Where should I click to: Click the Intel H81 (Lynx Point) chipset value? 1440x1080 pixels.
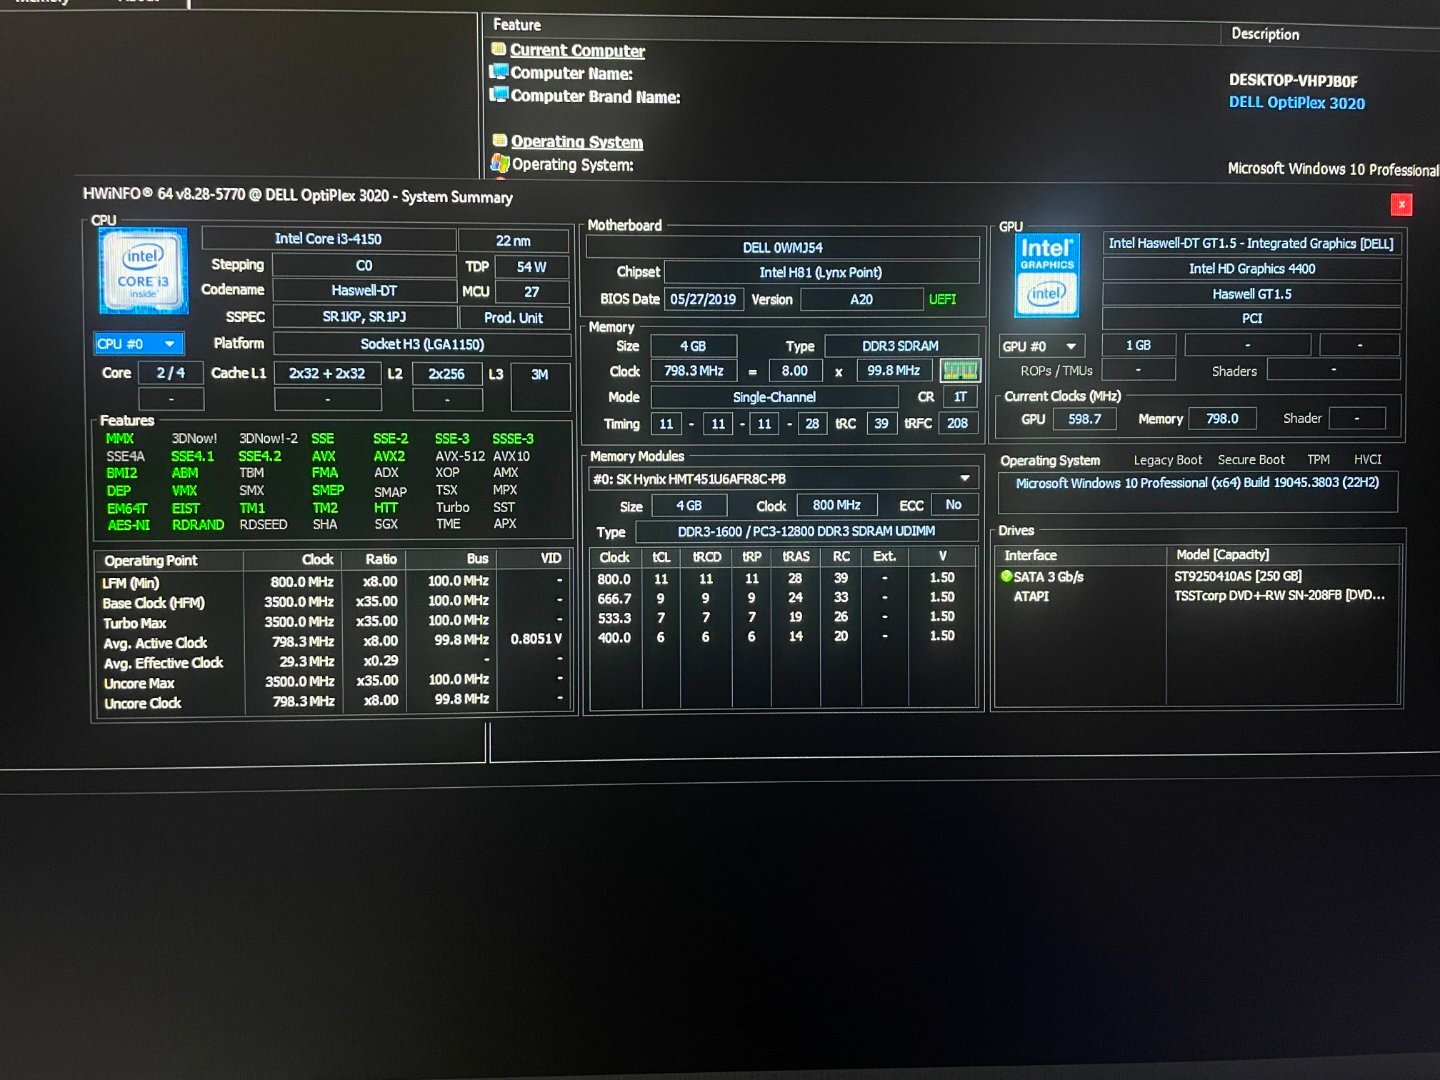coord(820,272)
